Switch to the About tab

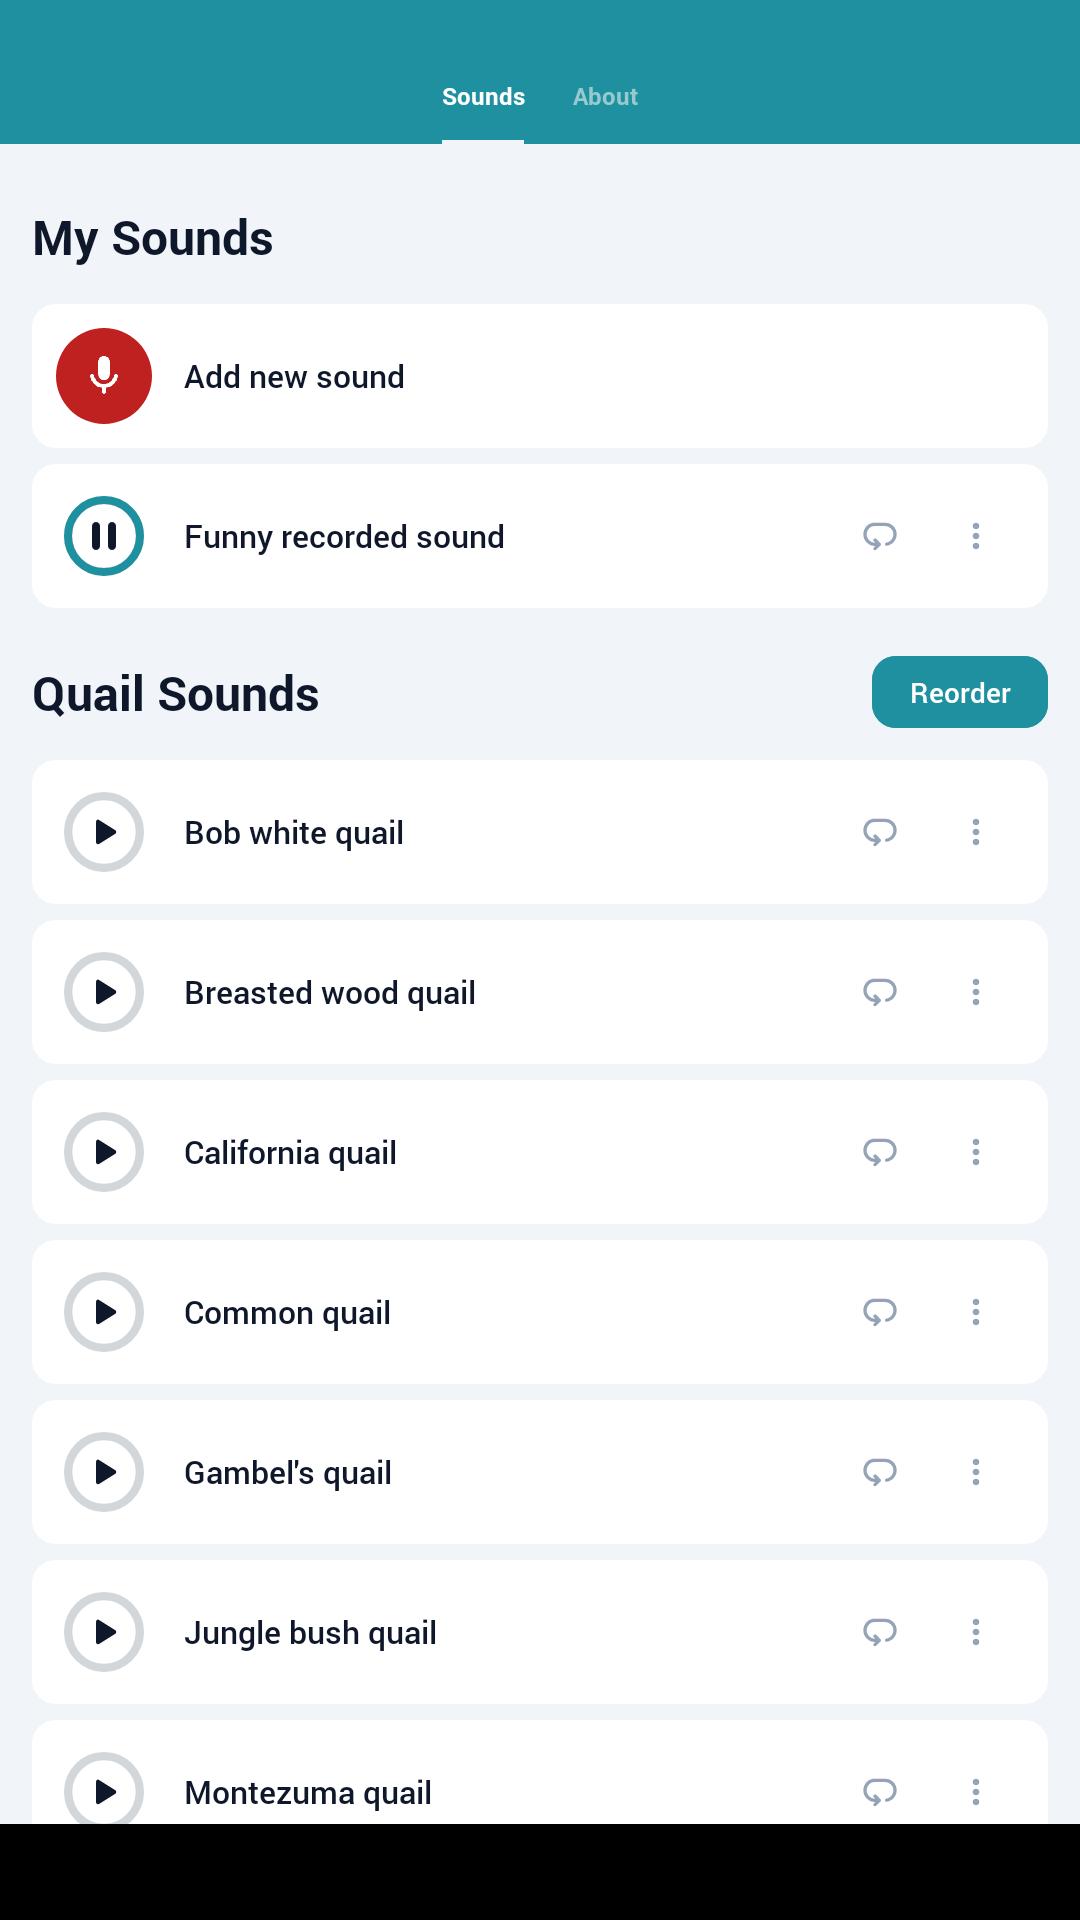[x=605, y=97]
